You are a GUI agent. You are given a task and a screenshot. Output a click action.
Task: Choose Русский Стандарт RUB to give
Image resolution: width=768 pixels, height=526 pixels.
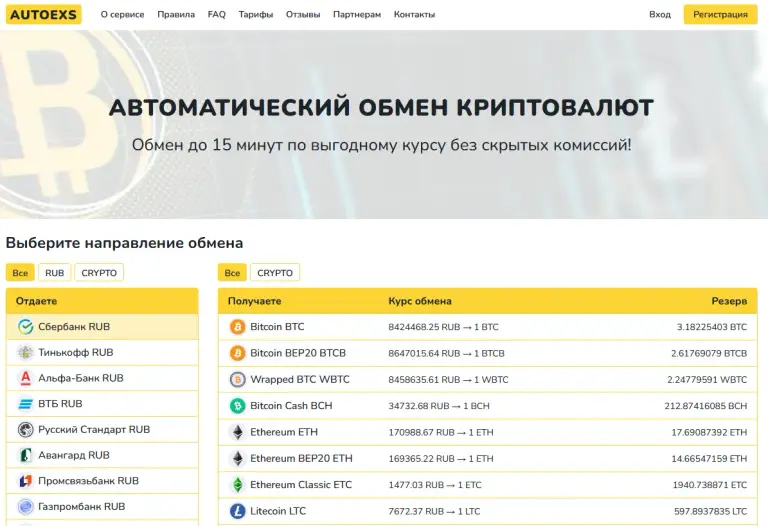pos(102,430)
